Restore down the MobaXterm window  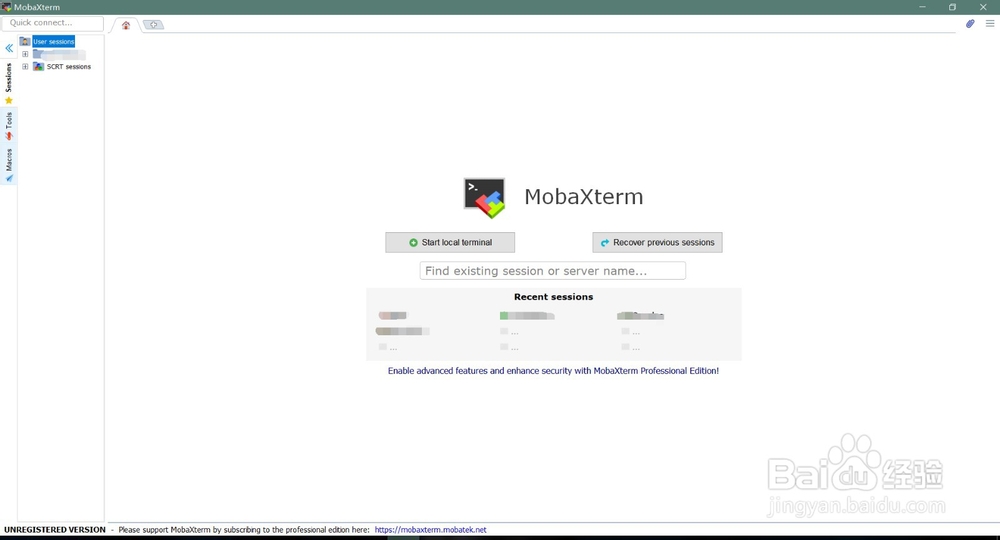click(952, 7)
